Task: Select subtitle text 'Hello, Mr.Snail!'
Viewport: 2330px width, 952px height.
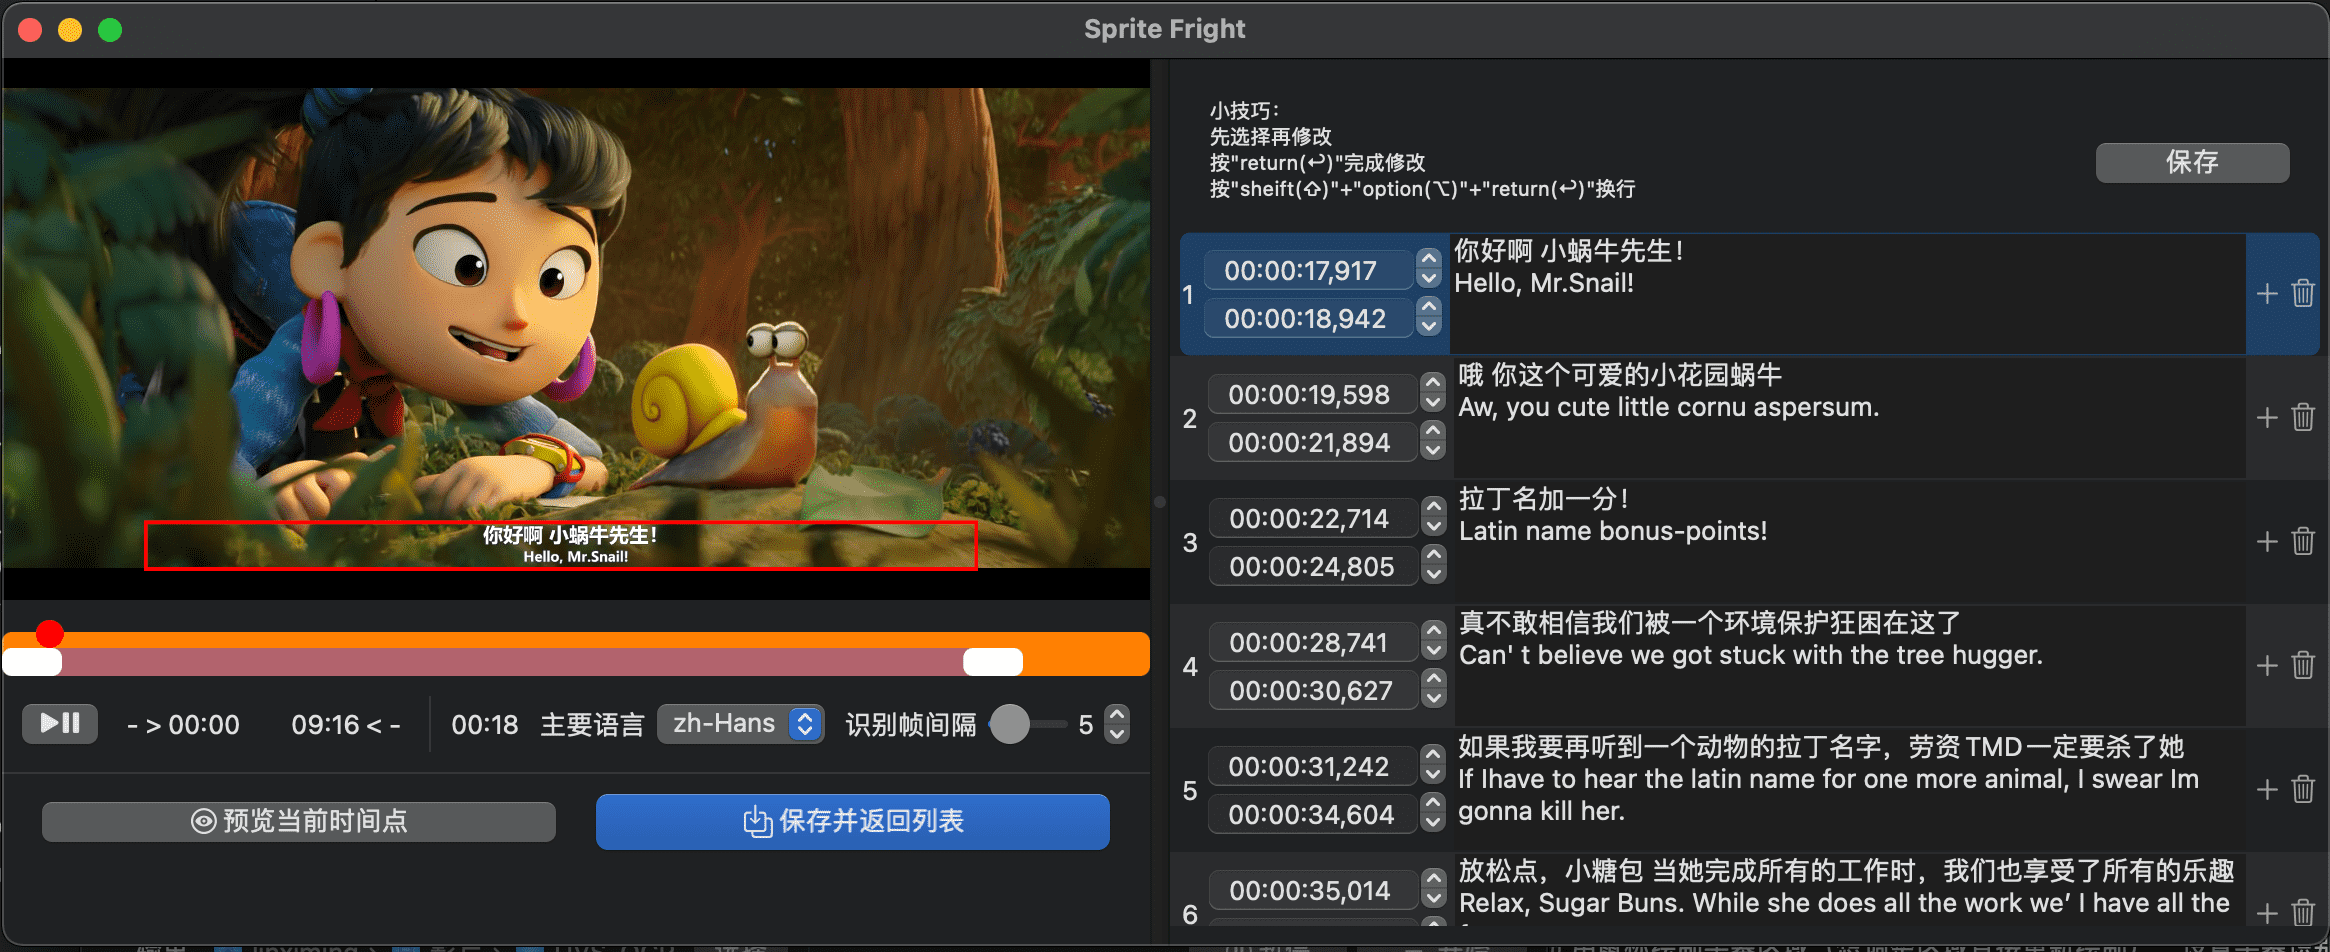Action: click(1544, 283)
